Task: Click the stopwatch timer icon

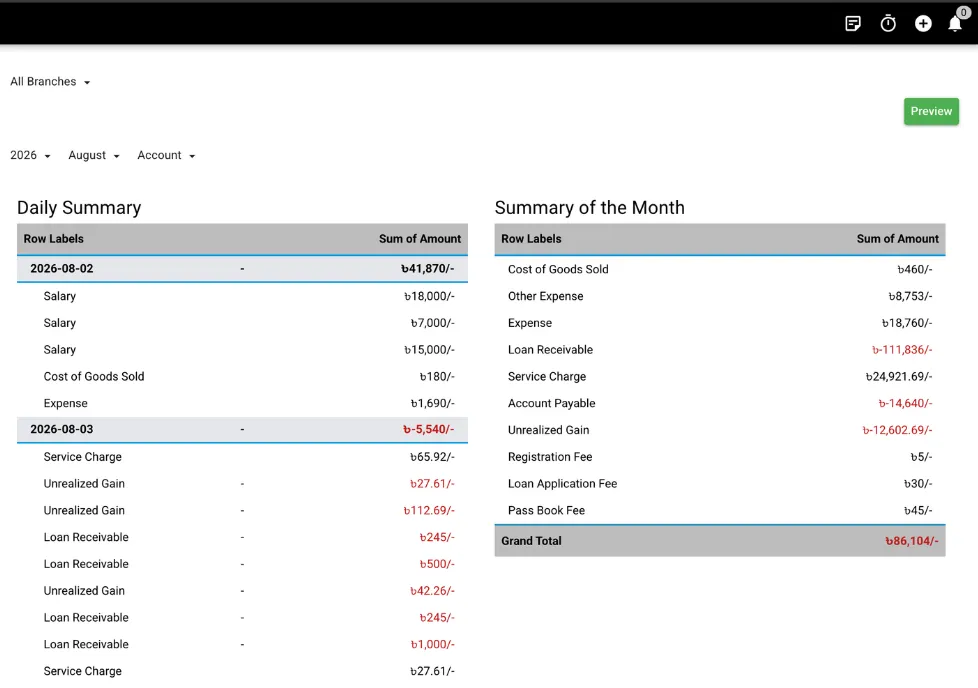Action: tap(888, 24)
